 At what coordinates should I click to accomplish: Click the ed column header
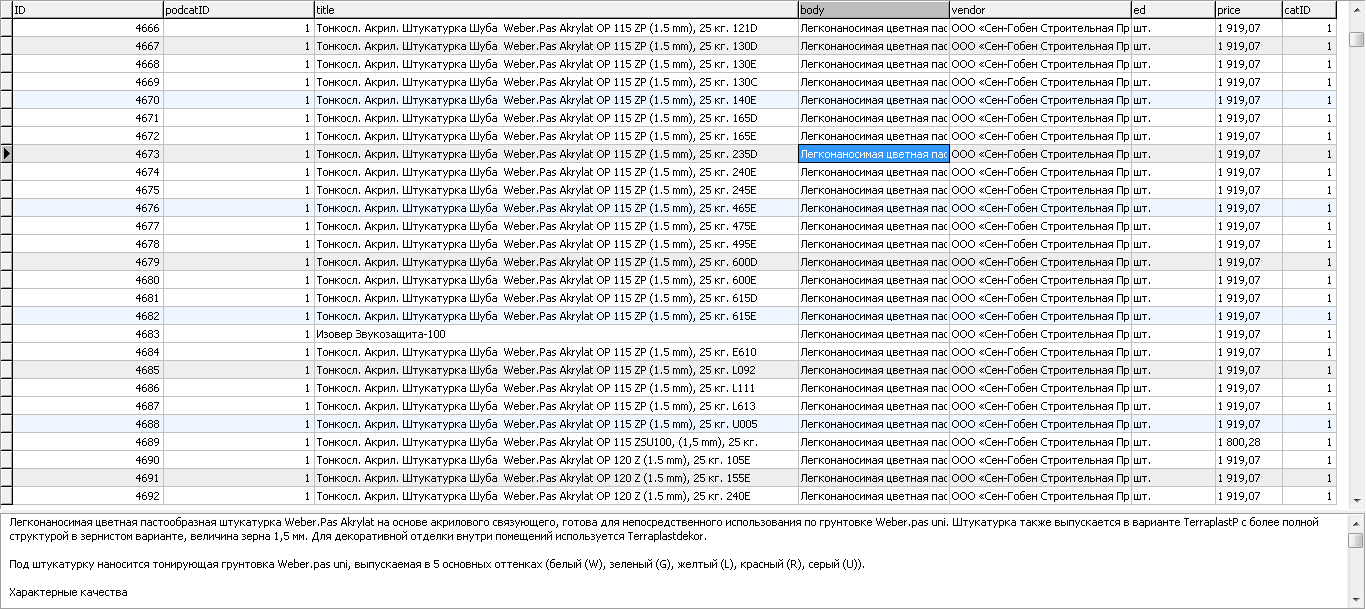[1173, 10]
